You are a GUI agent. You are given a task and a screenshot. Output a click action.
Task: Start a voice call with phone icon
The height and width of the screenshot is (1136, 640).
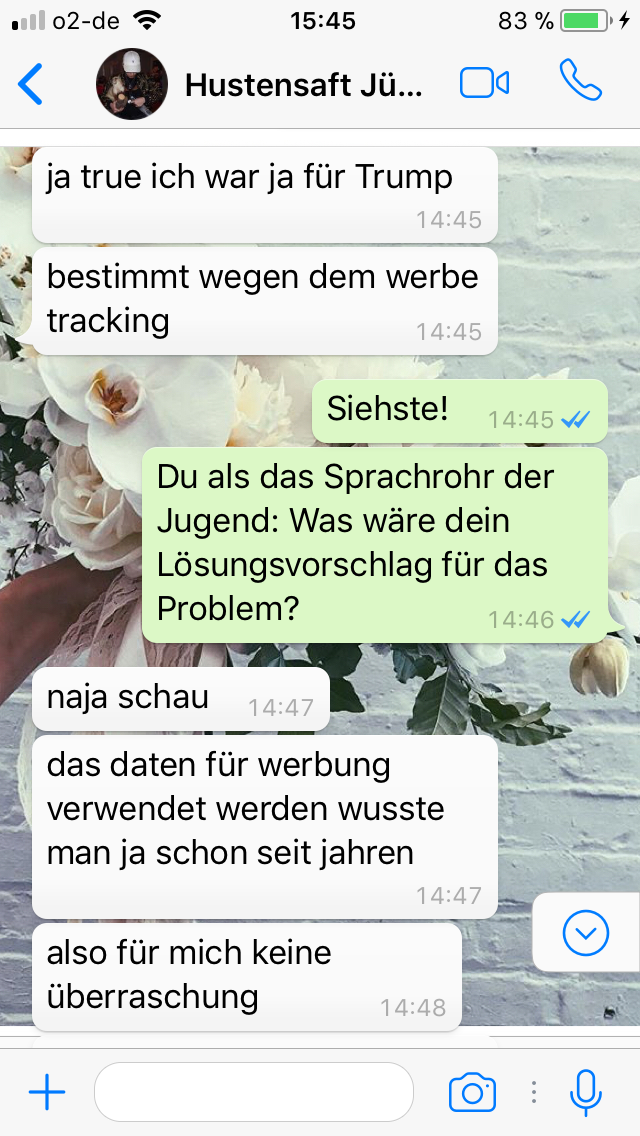[x=581, y=81]
